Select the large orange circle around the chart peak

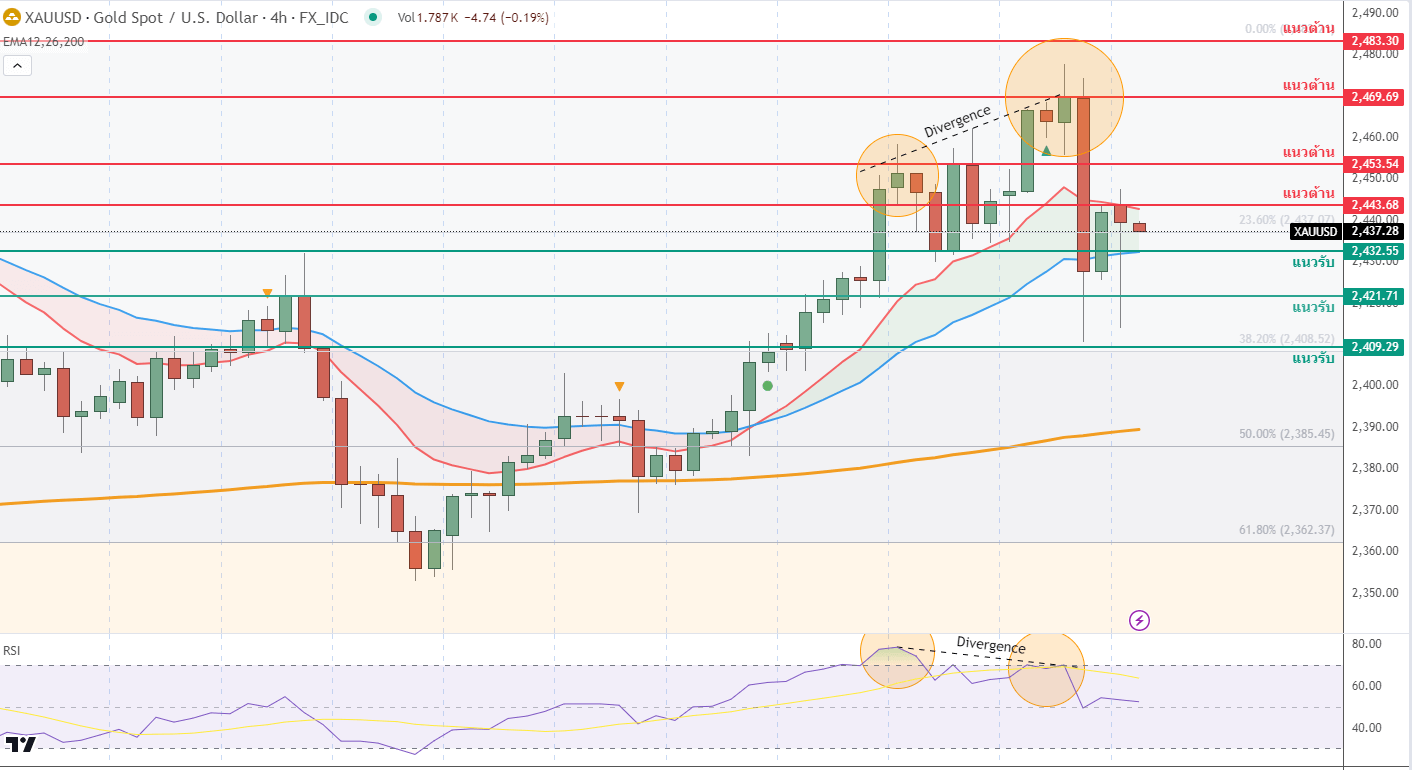1064,97
